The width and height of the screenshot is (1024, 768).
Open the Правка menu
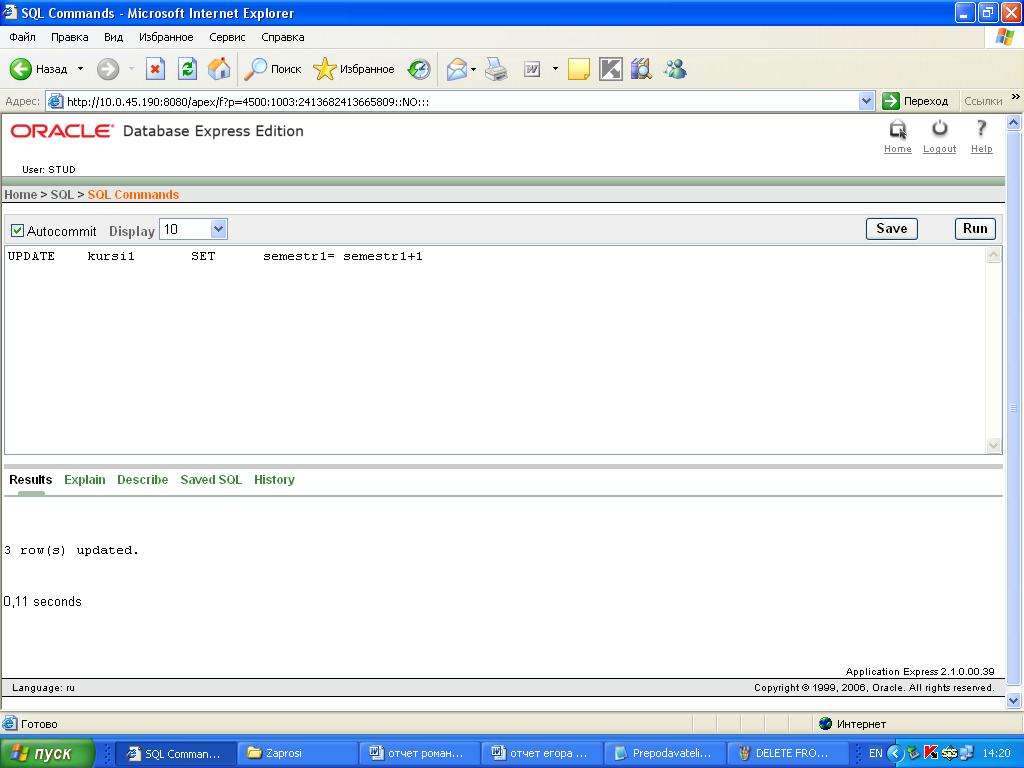pos(69,37)
